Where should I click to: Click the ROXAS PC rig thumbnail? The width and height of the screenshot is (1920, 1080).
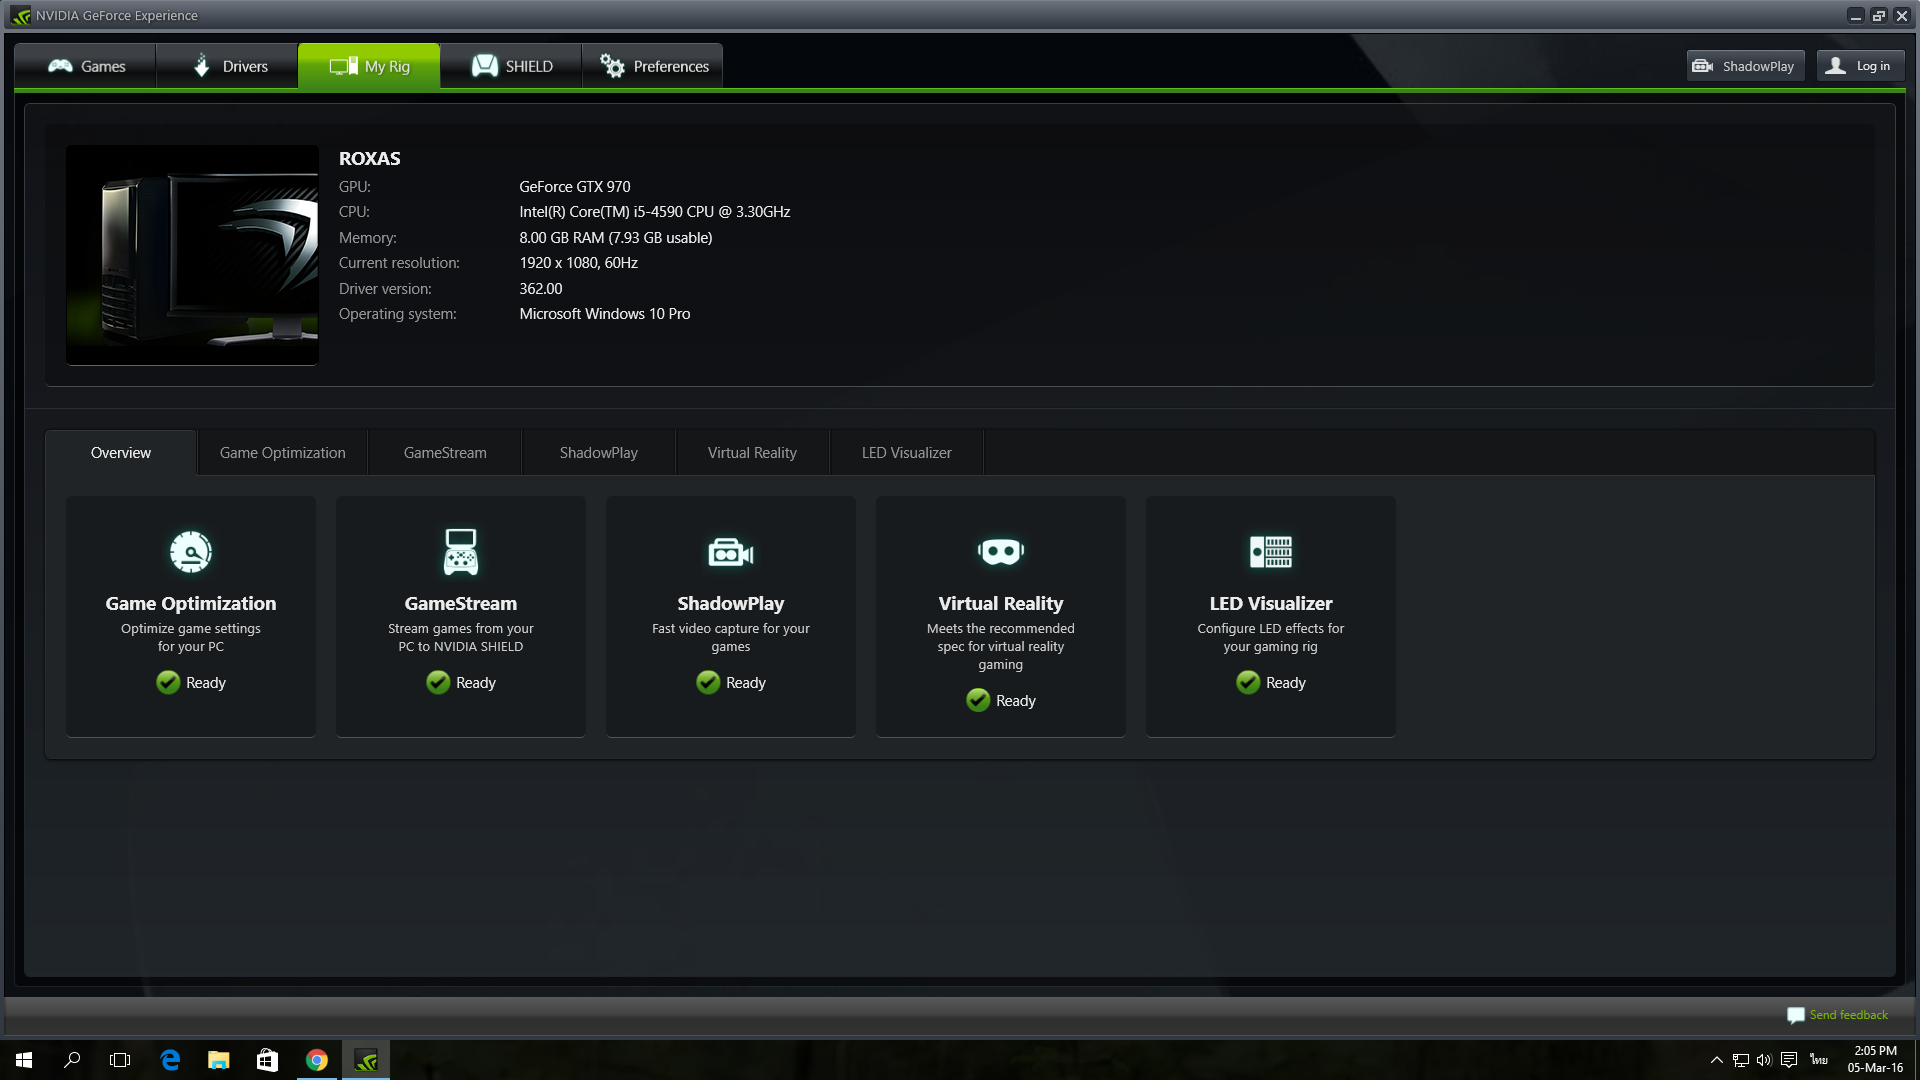[x=192, y=255]
